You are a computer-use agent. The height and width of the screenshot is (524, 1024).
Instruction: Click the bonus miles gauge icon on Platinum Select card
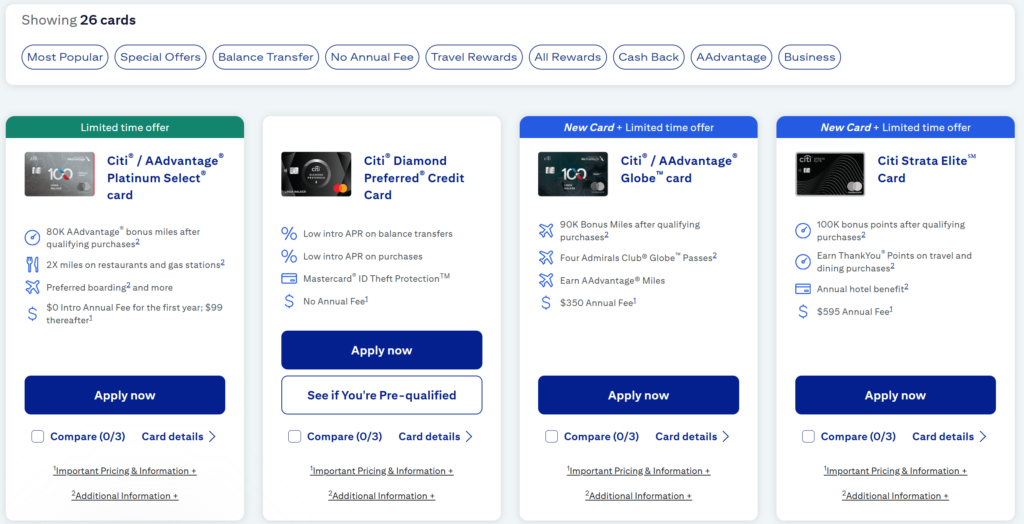(33, 237)
